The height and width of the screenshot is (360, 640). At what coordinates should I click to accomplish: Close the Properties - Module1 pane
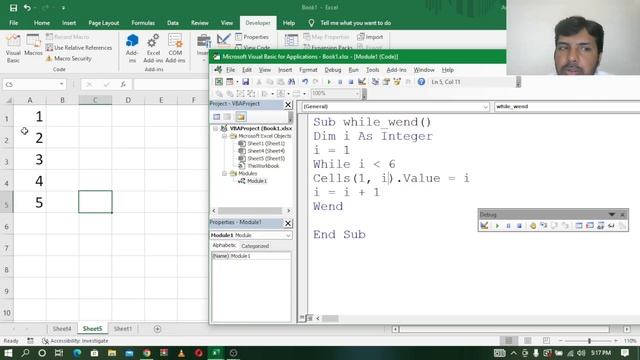pyautogui.click(x=288, y=223)
